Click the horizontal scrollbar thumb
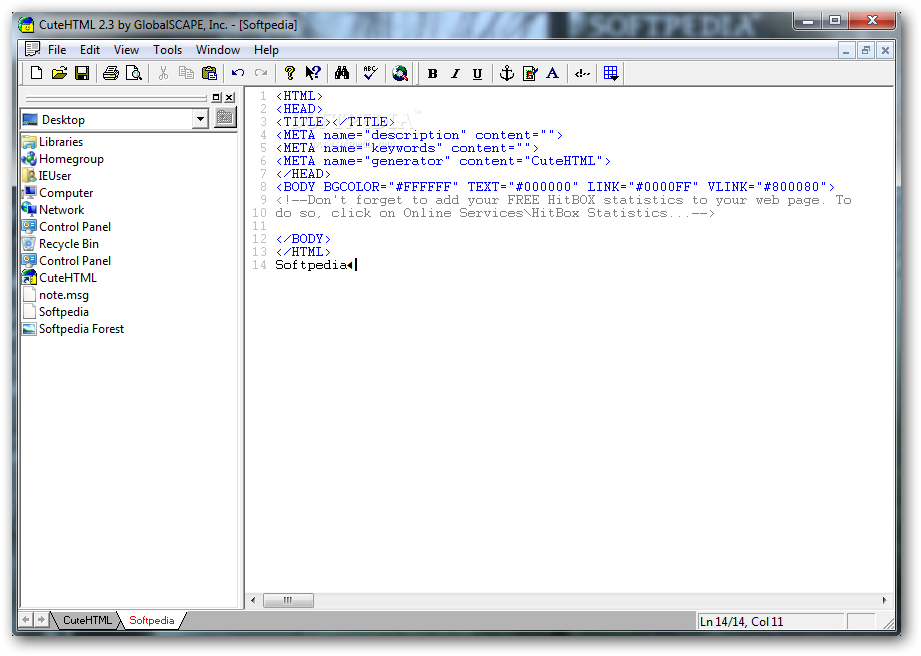 [x=288, y=600]
